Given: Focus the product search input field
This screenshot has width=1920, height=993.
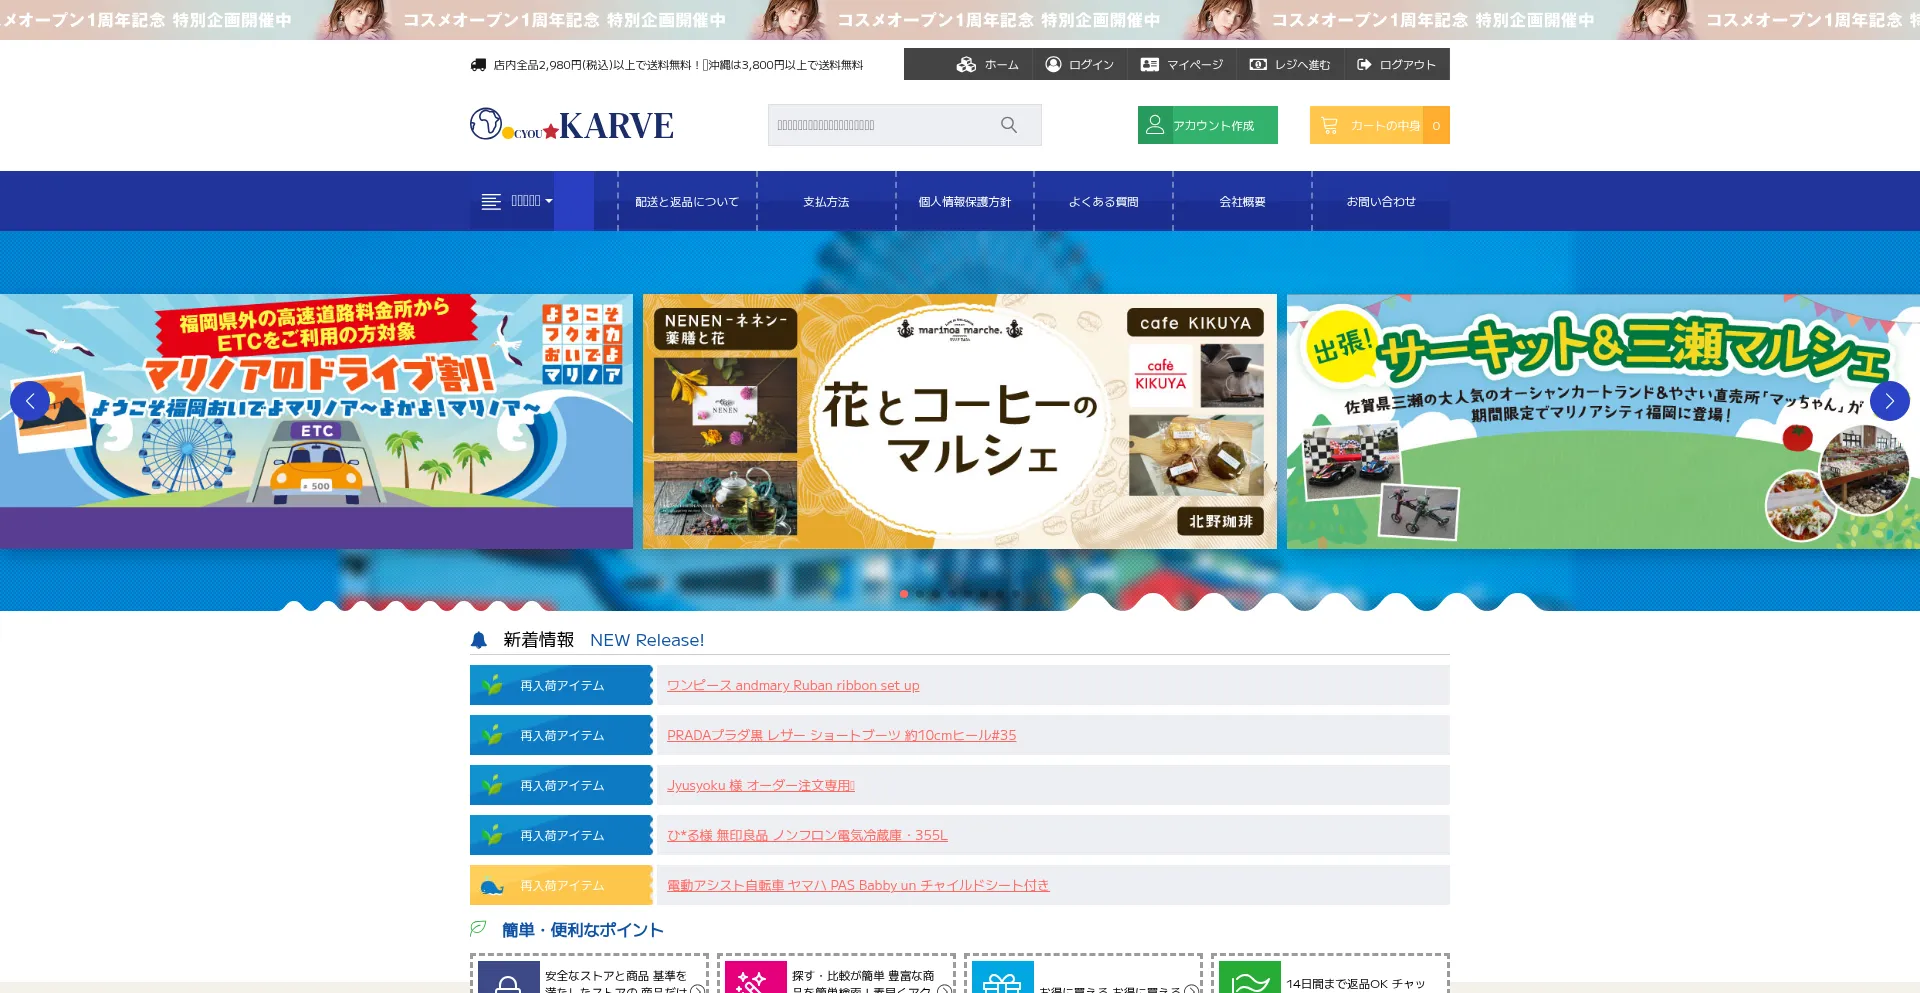Looking at the screenshot, I should 880,125.
